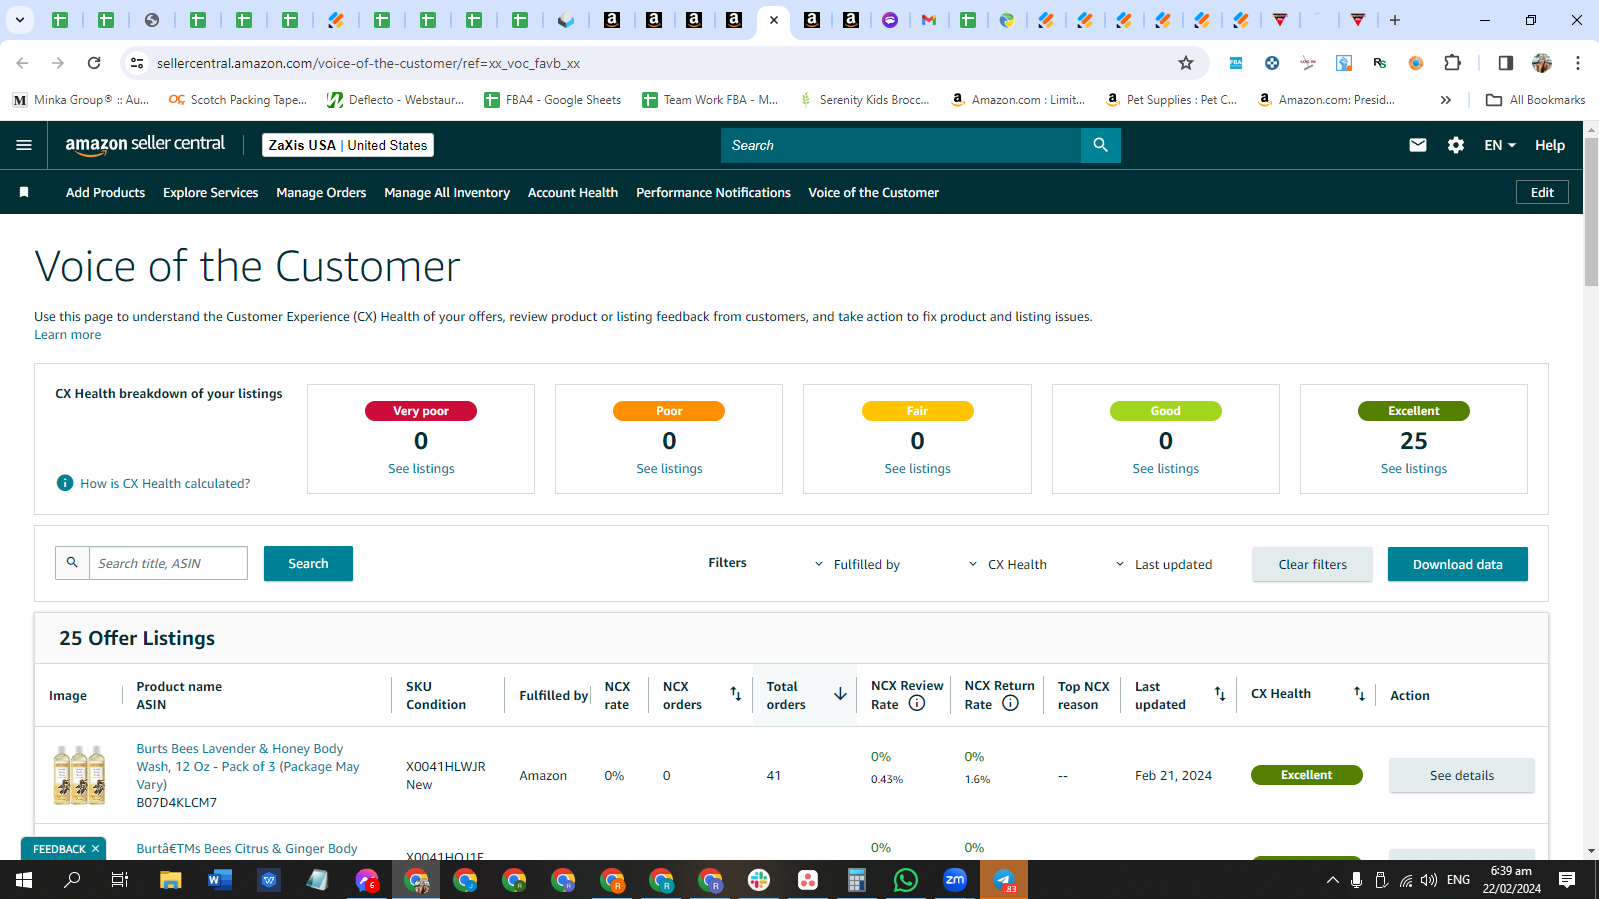
Task: Click the FBA extension icon in Chrome toolbar
Action: point(1236,63)
